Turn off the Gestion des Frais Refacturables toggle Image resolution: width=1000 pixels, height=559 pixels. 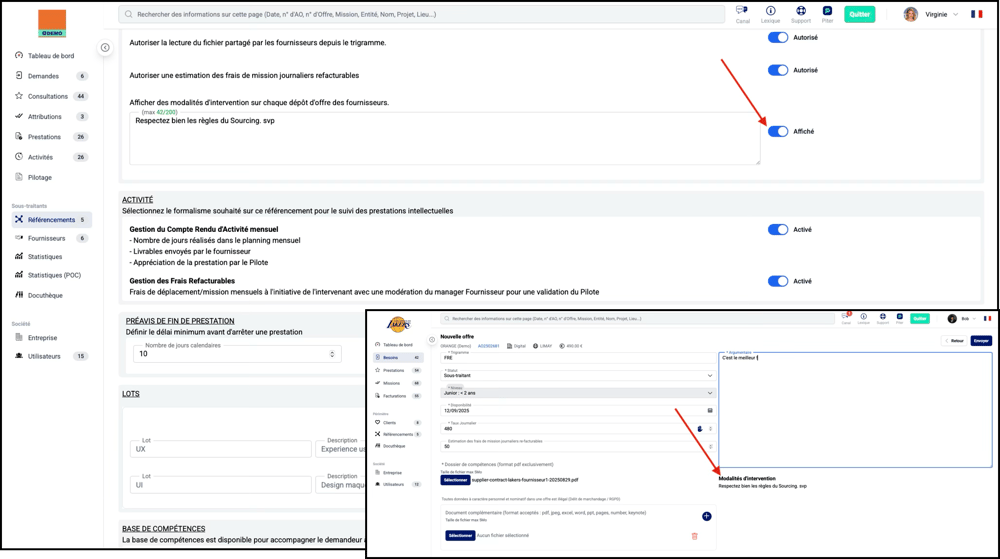tap(778, 281)
